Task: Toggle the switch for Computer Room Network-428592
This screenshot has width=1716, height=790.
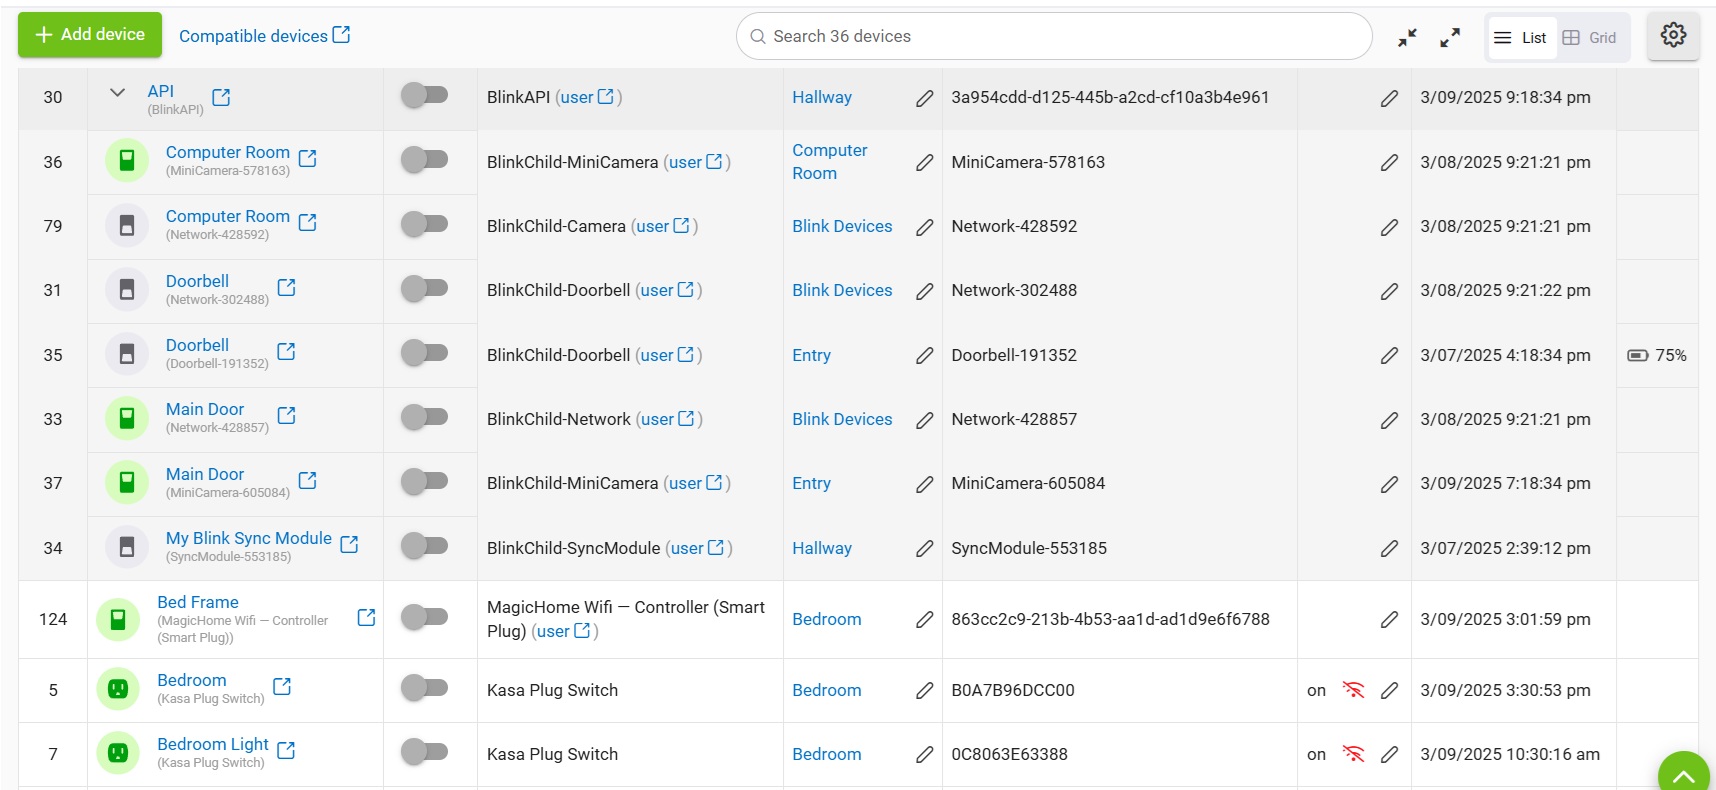Action: pos(424,223)
